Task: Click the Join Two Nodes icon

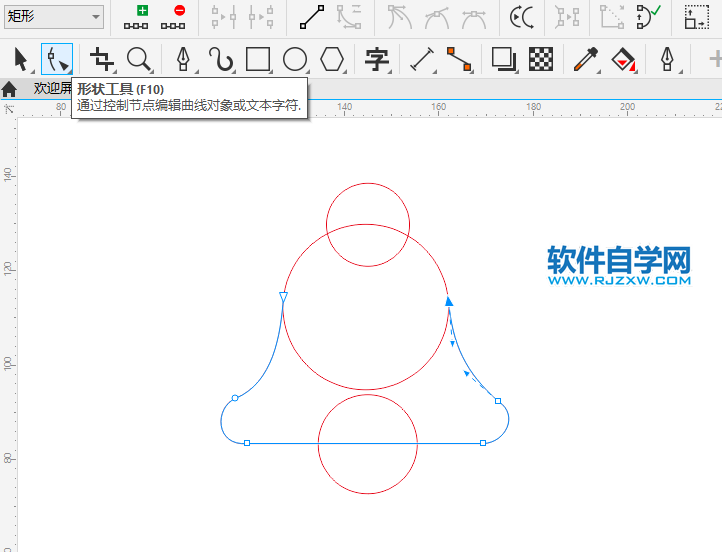Action: tap(224, 17)
